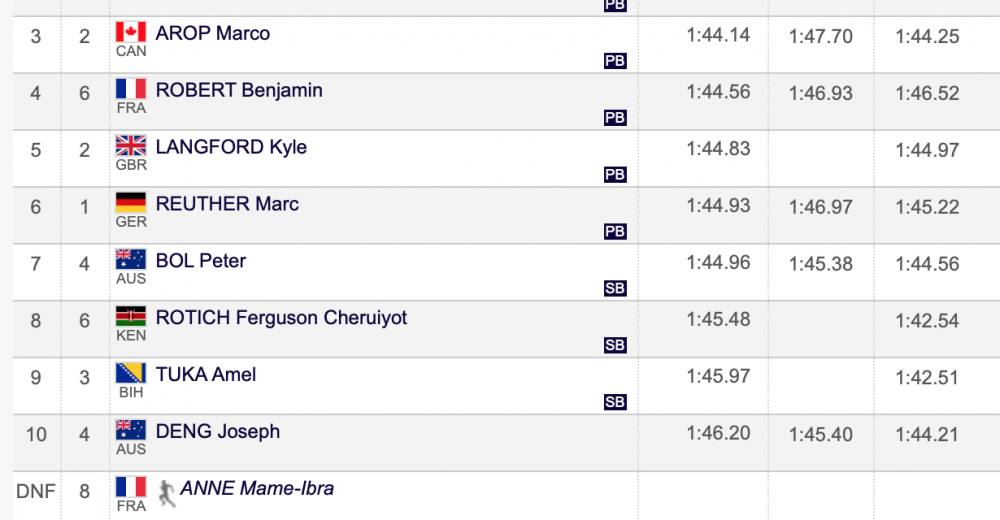Click the Bosnia flag beside TUKA Amel
Viewport: 1000px width, 520px height.
point(131,373)
